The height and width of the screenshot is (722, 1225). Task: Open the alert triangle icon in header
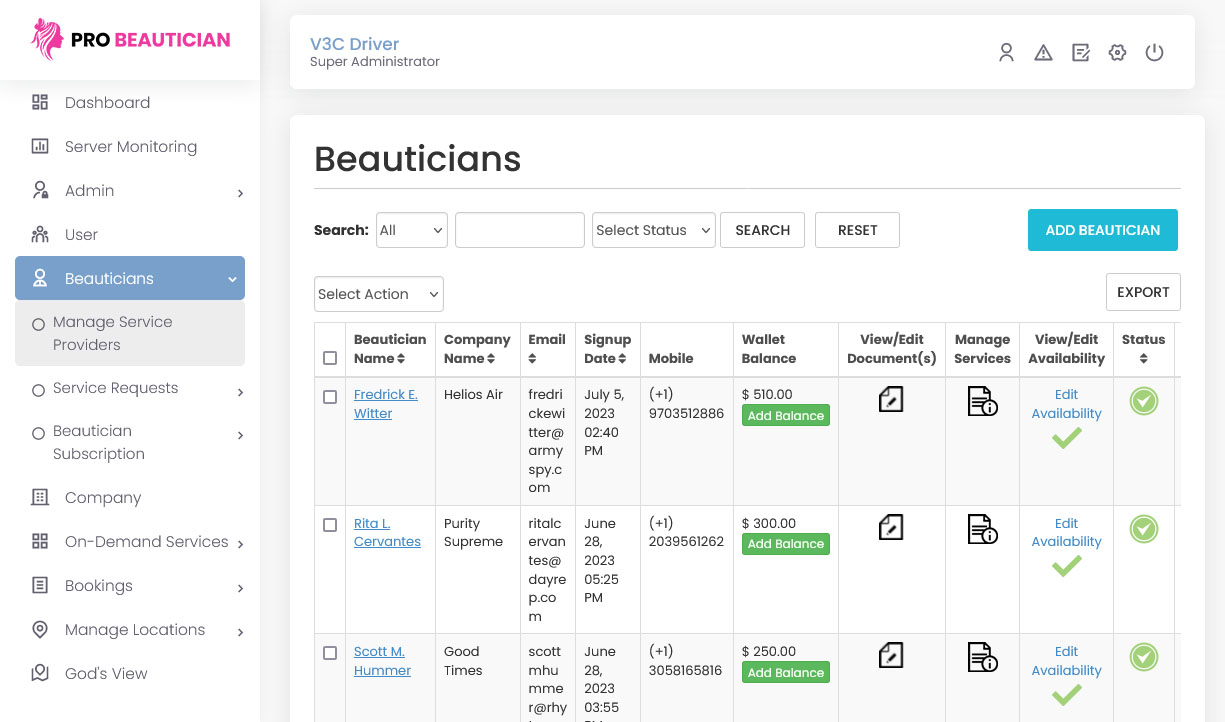[x=1043, y=53]
